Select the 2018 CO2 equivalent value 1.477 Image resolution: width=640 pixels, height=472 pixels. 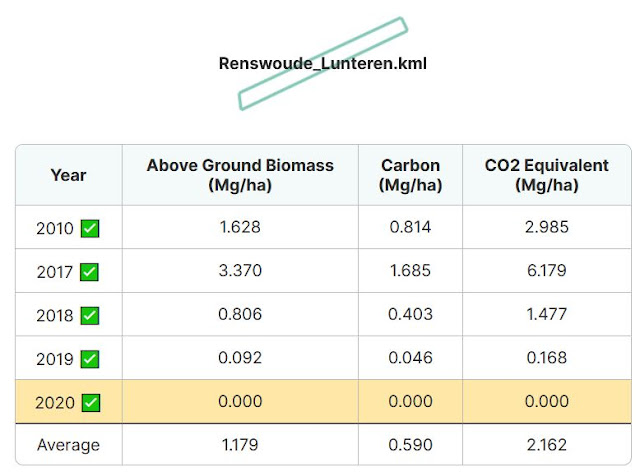pyautogui.click(x=547, y=314)
